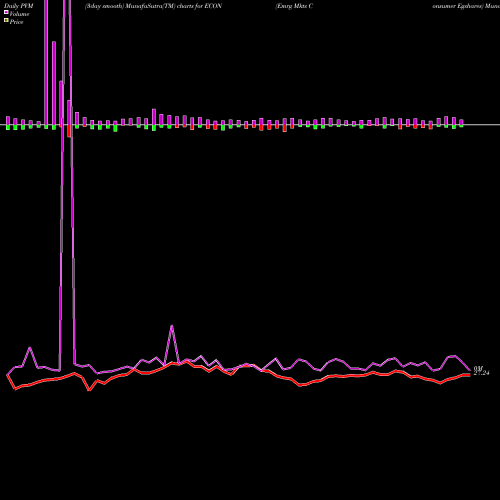500x500 pixels.
Task: Select the 'Price' legend label
Action: 16,22
